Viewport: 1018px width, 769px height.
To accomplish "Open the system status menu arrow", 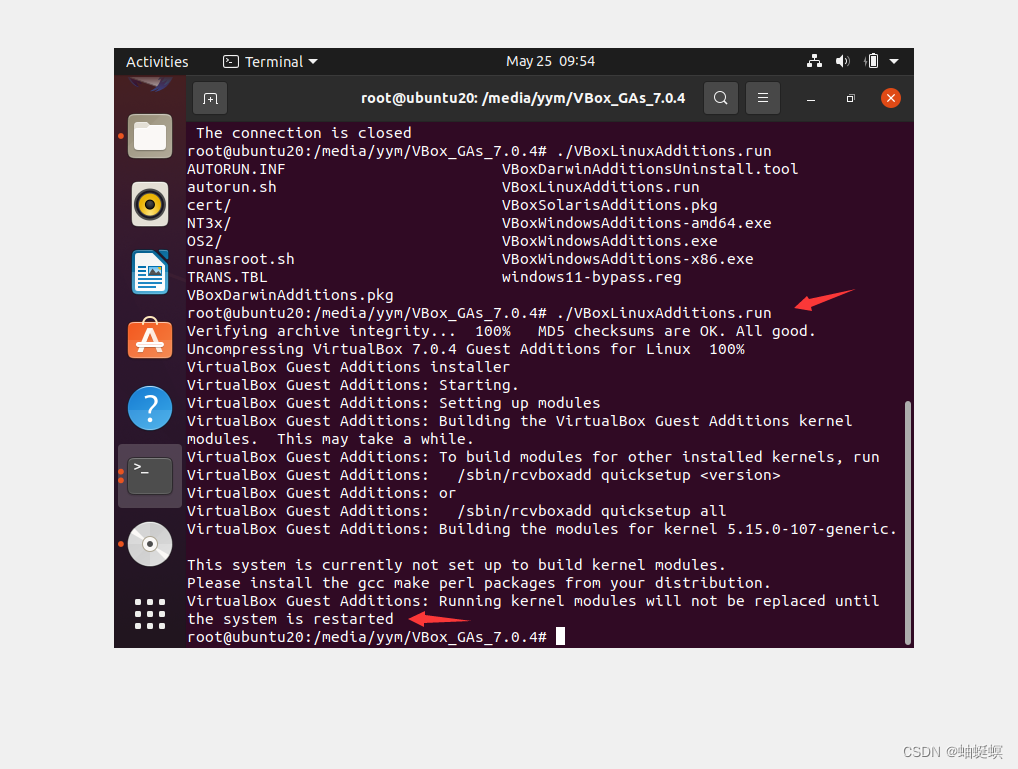I will 893,61.
